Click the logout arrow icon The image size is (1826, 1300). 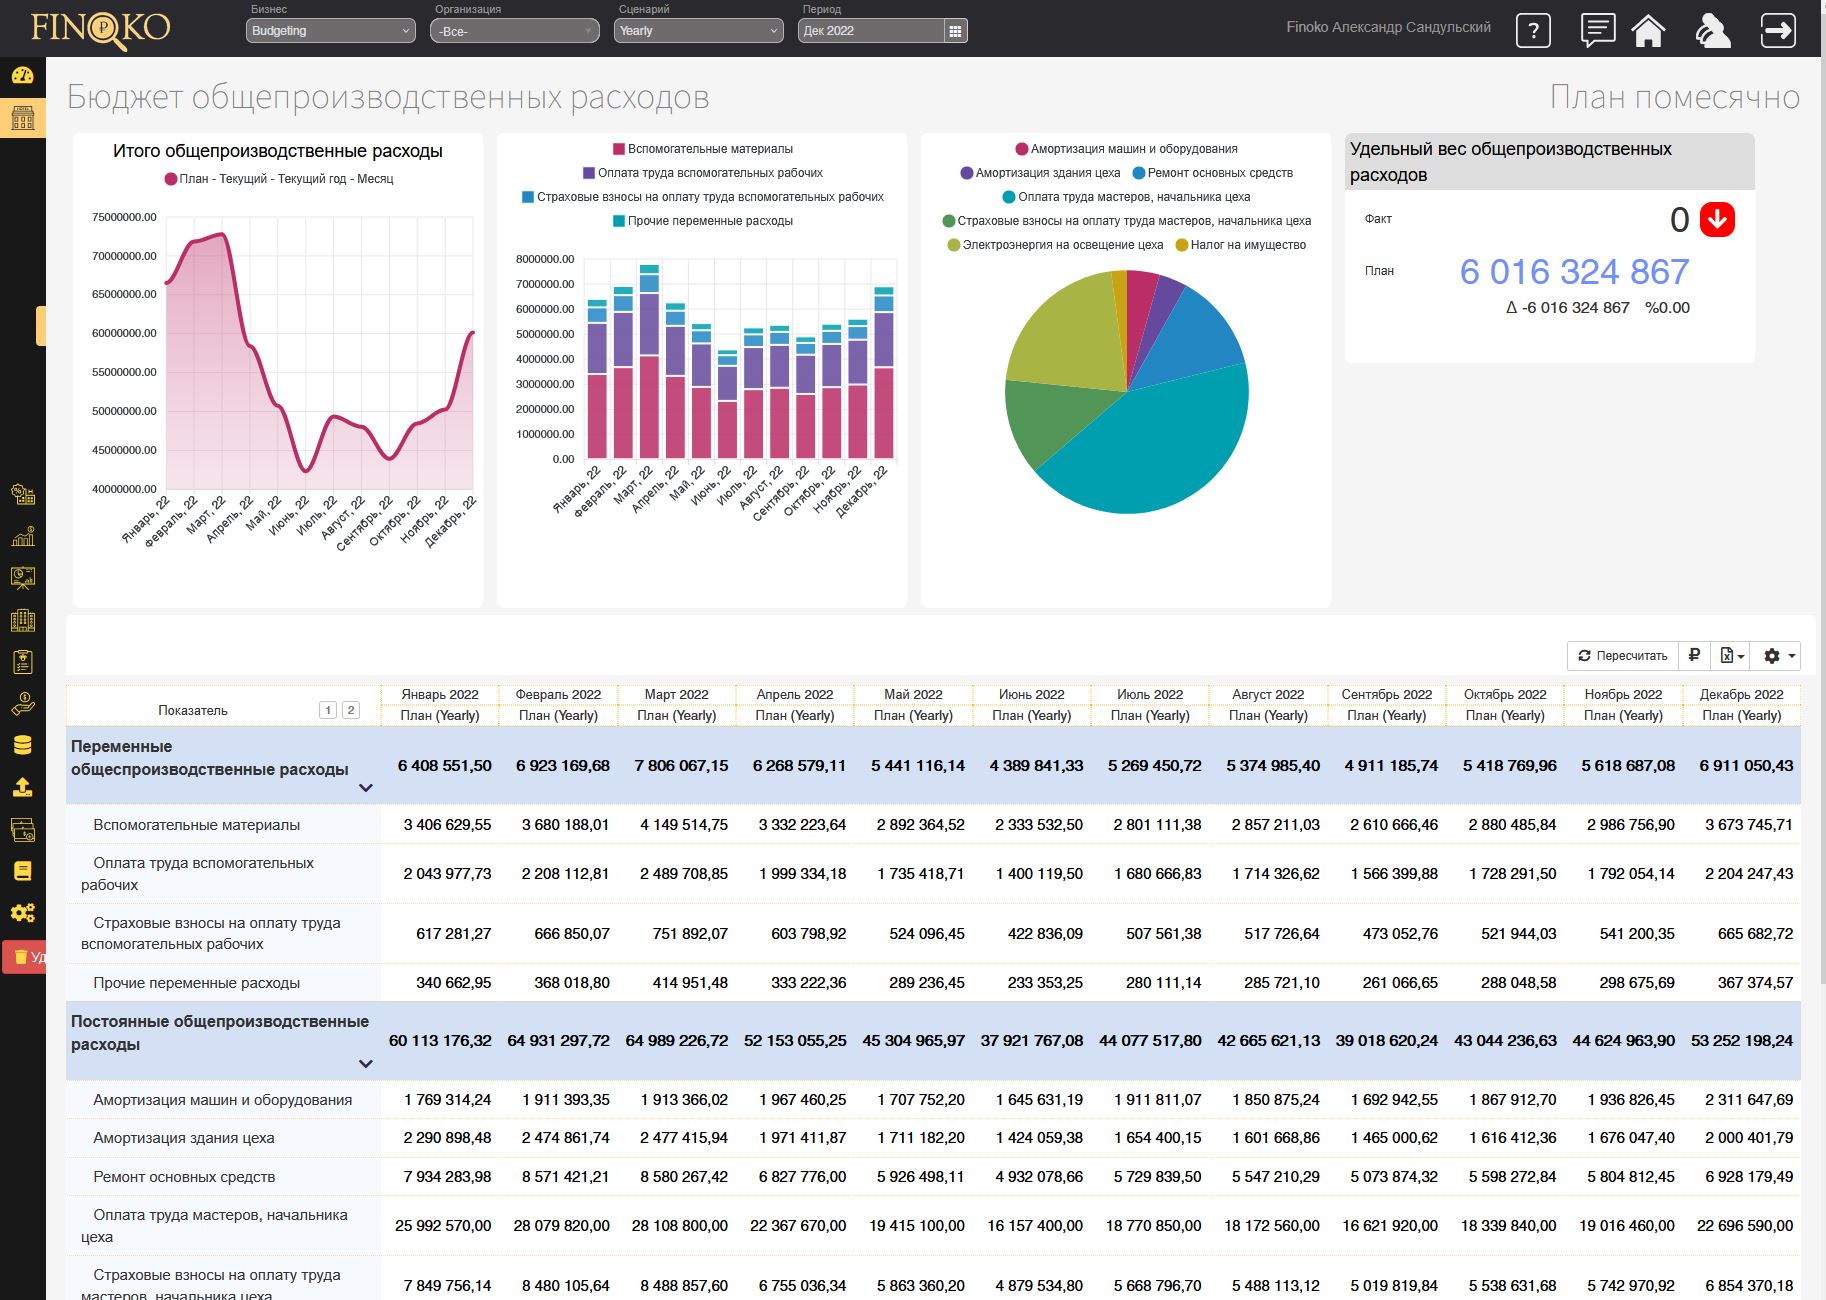pos(1777,30)
